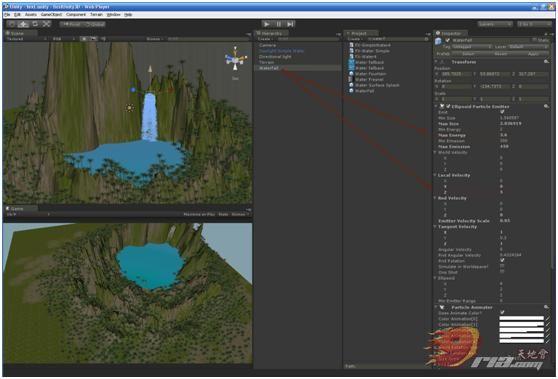Viewport: 558px width, 379px height.
Task: Select the Scale tool in toolbar
Action: click(46, 24)
